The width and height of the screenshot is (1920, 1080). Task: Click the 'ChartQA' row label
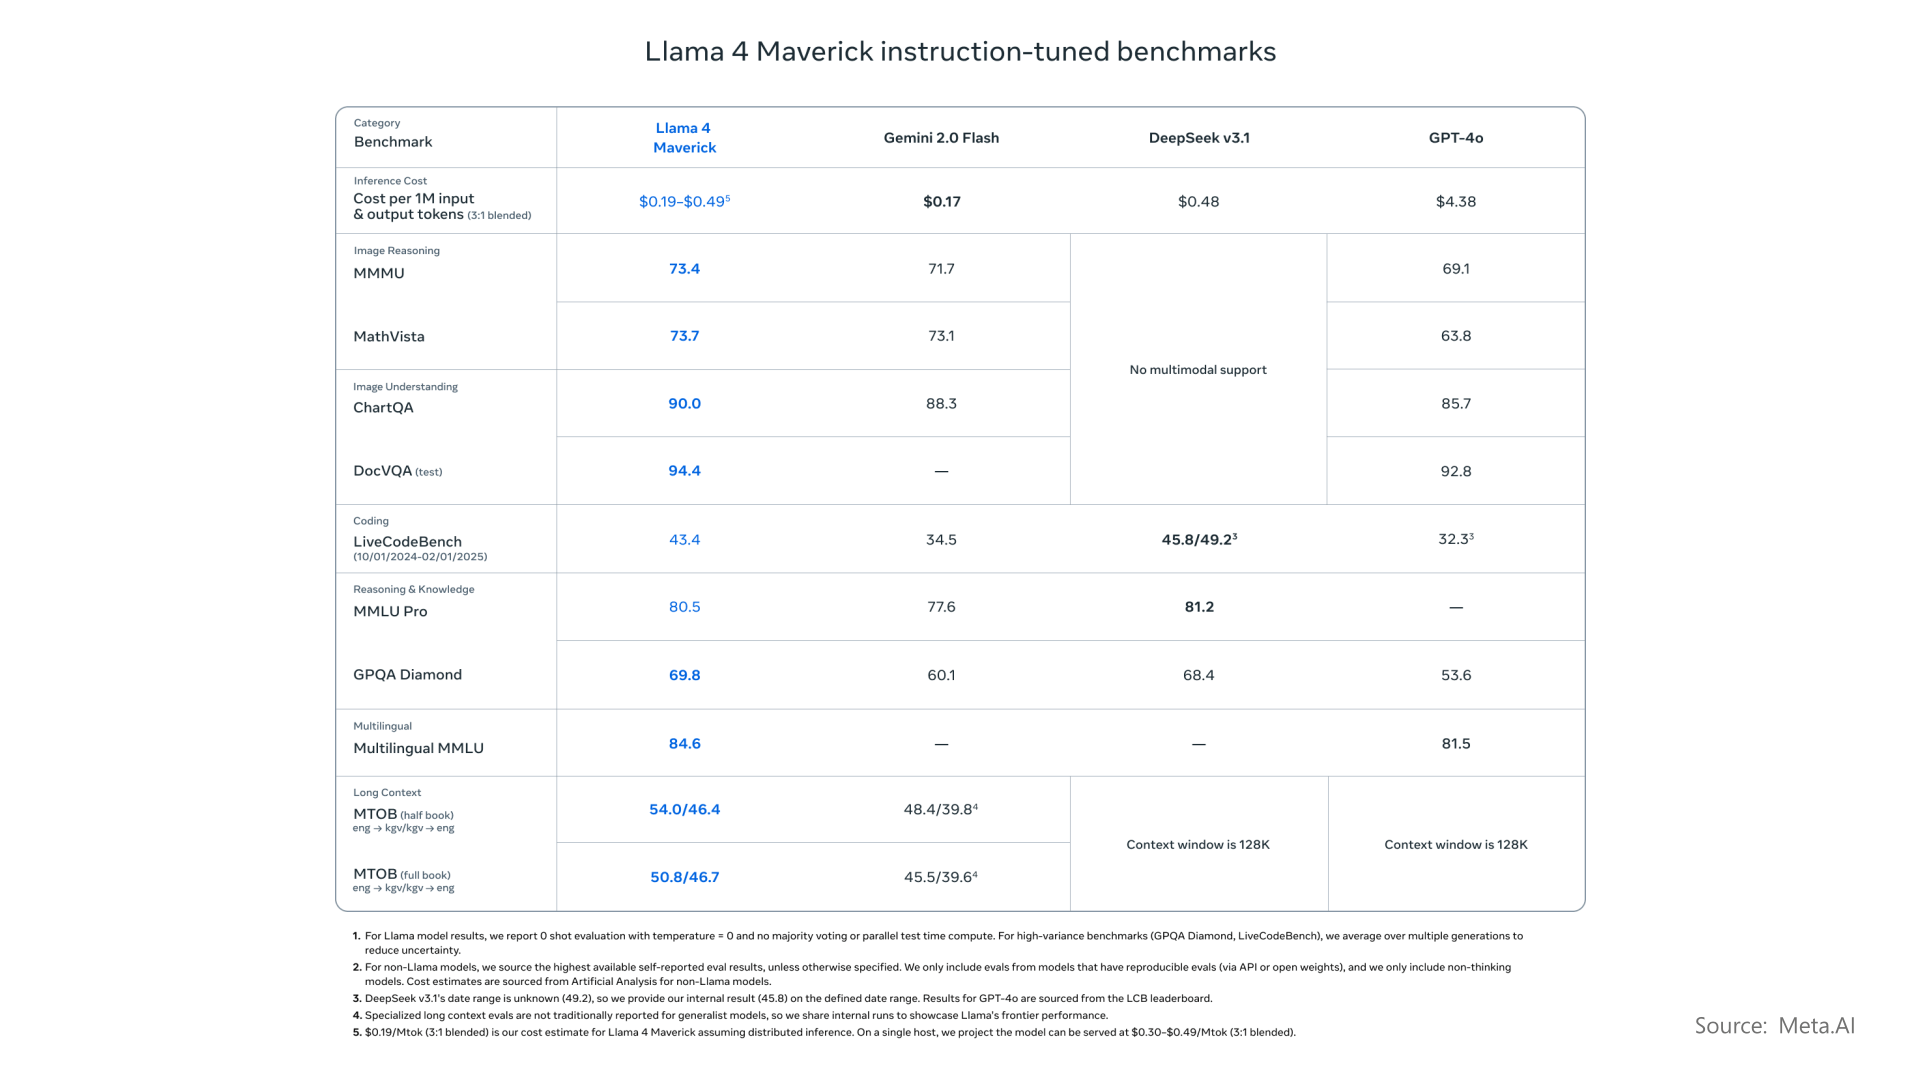click(x=383, y=407)
